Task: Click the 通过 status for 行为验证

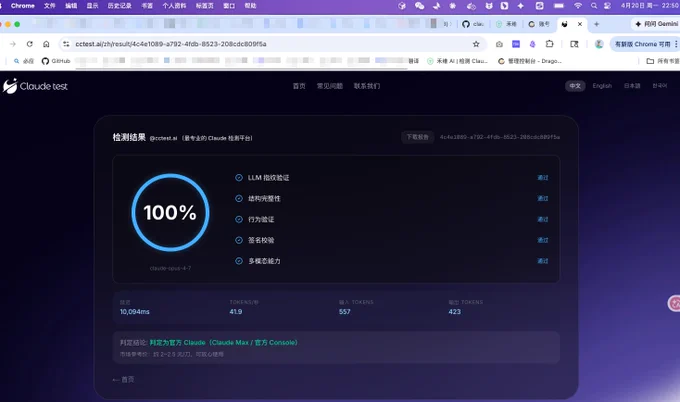Action: (x=543, y=219)
